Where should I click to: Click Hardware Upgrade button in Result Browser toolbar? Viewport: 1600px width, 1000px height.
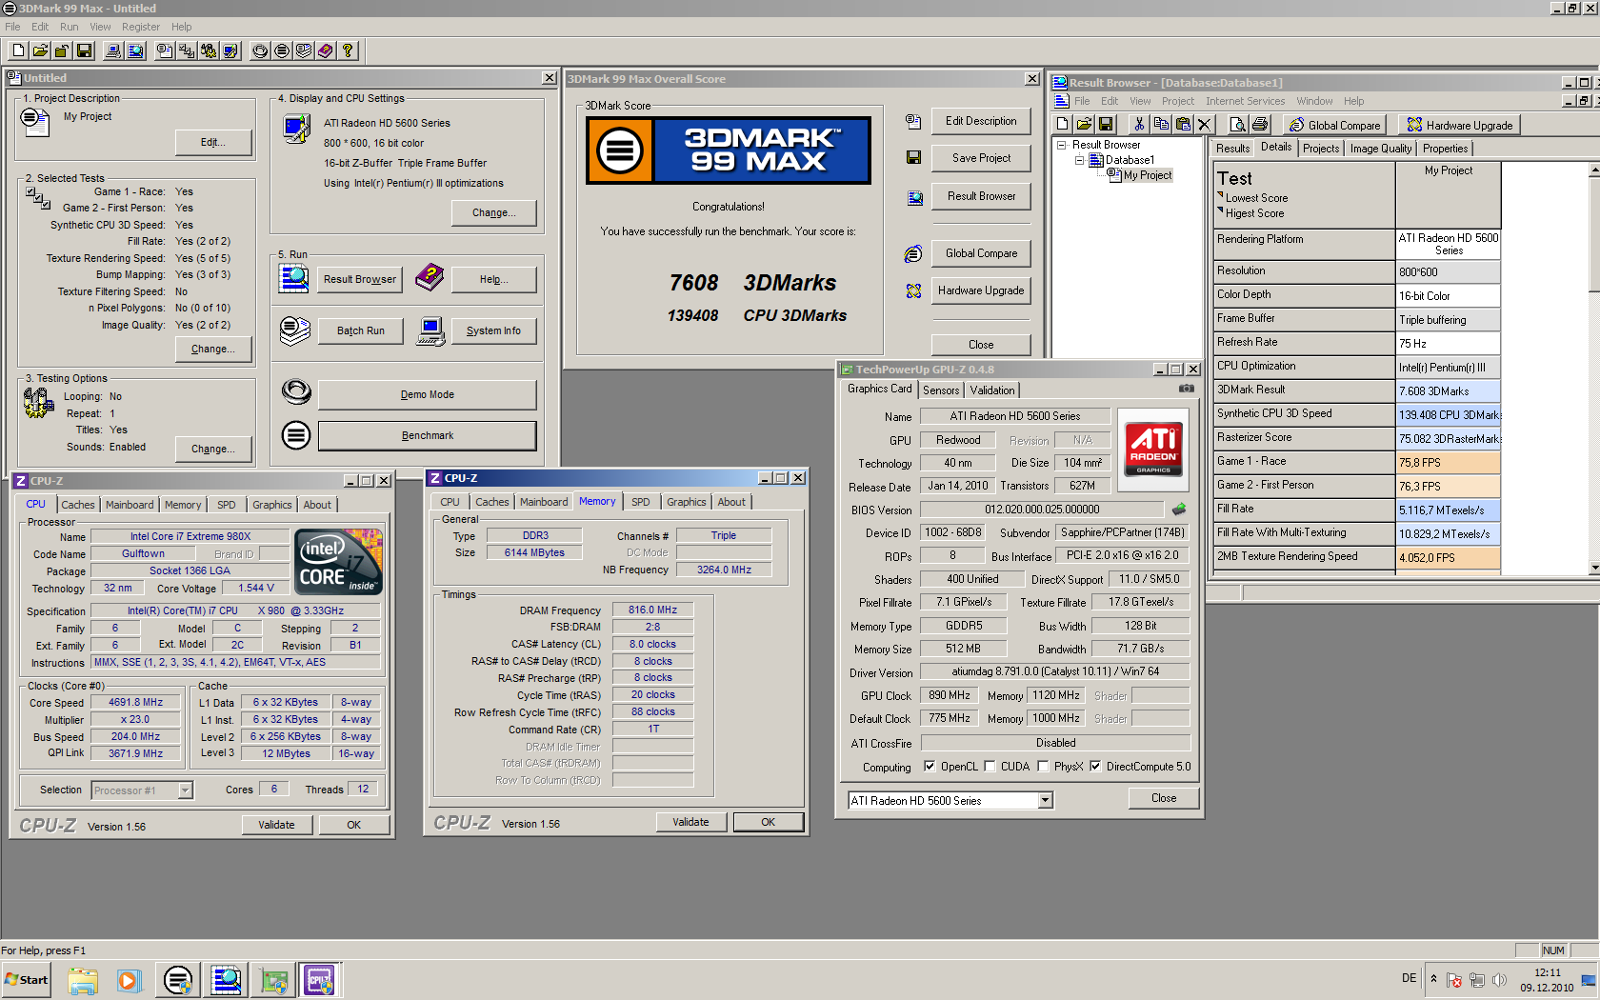click(x=1459, y=125)
